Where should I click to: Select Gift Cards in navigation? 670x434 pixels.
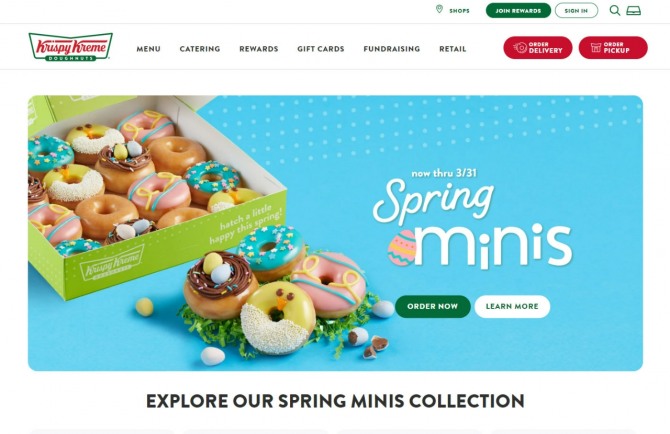(320, 49)
